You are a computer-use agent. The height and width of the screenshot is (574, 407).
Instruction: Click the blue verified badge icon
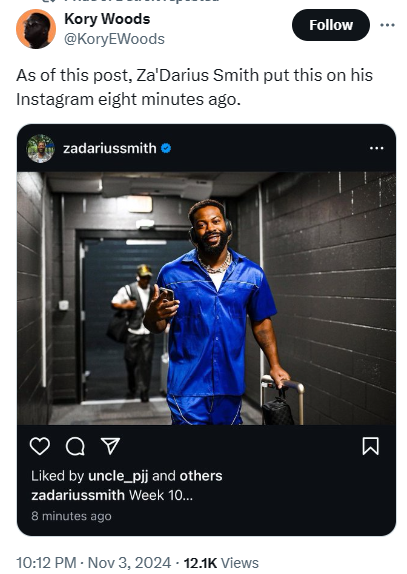[166, 148]
